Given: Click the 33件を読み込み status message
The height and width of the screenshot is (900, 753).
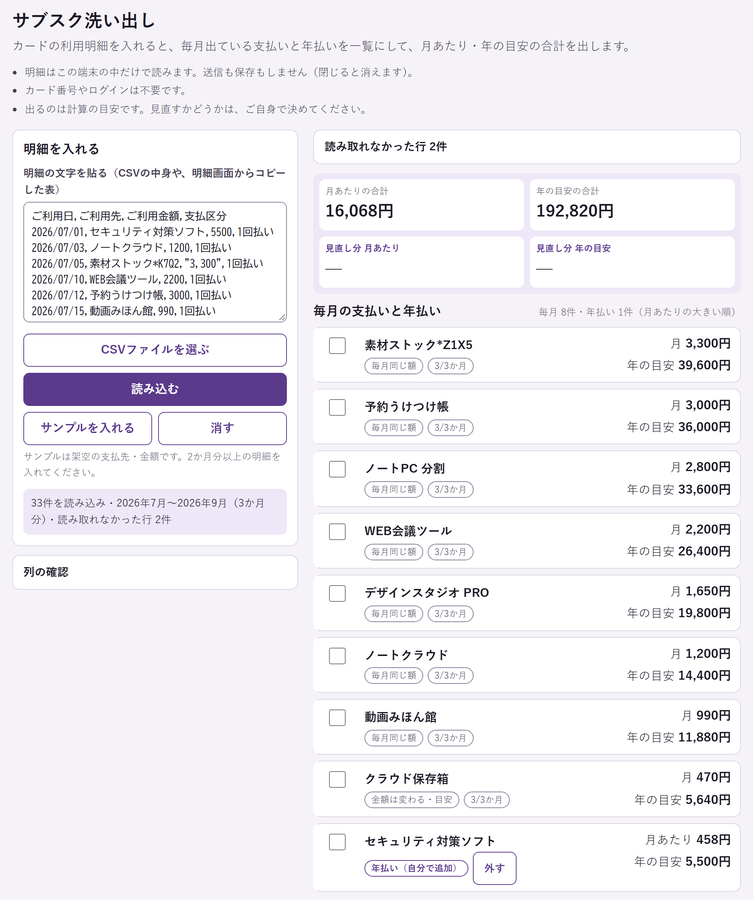Looking at the screenshot, I should click(x=155, y=511).
